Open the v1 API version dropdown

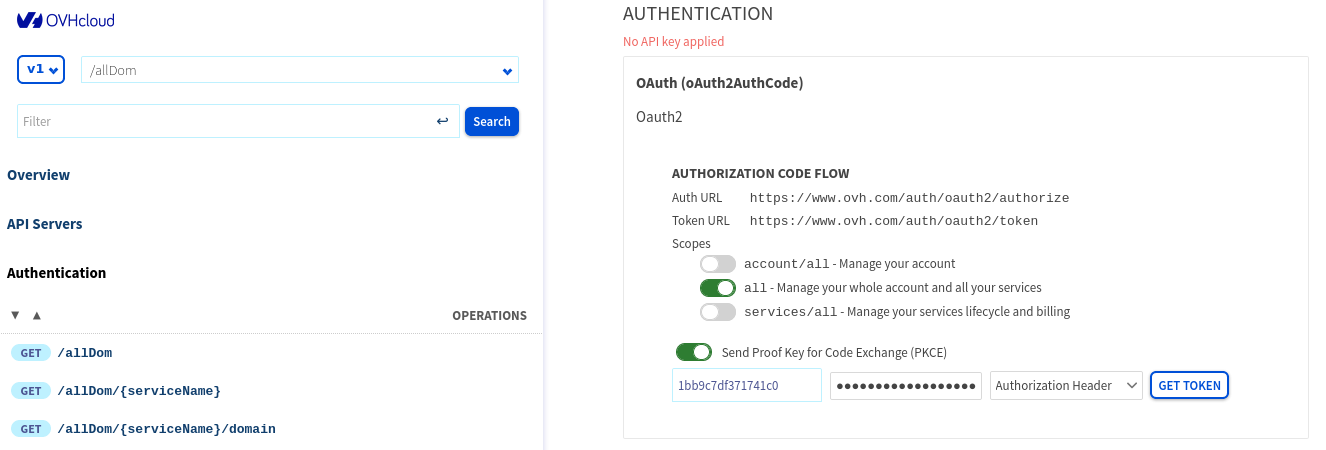point(41,70)
